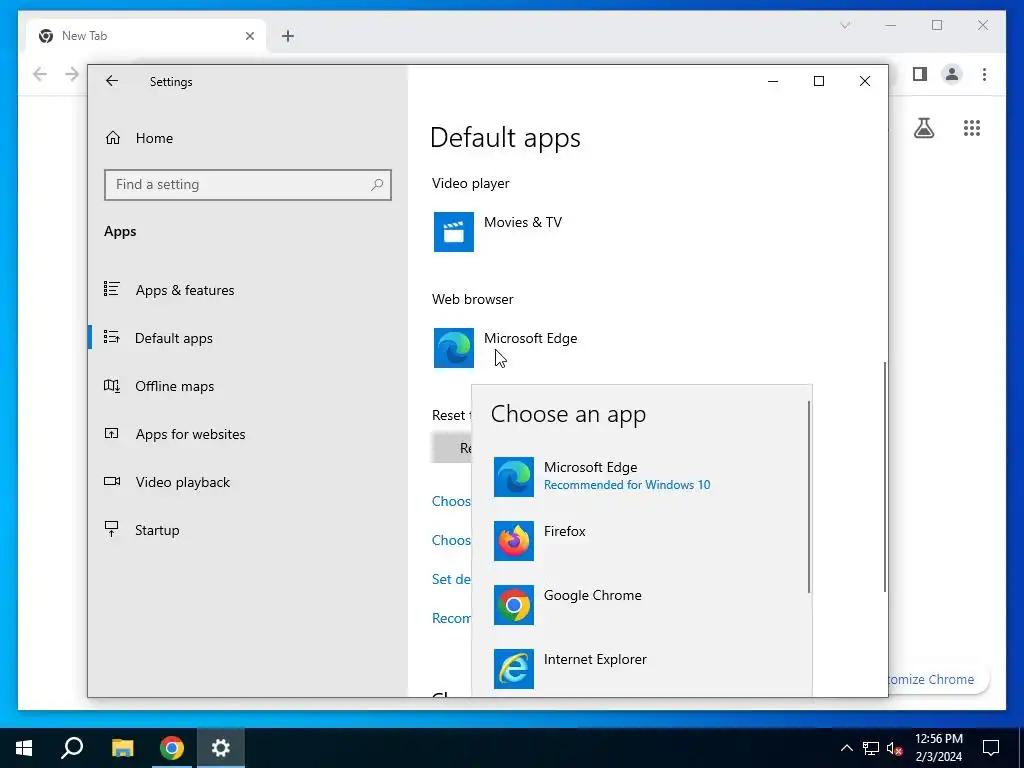Image resolution: width=1024 pixels, height=768 pixels.
Task: Click the current Microsoft Edge web browser icon
Action: click(x=454, y=348)
